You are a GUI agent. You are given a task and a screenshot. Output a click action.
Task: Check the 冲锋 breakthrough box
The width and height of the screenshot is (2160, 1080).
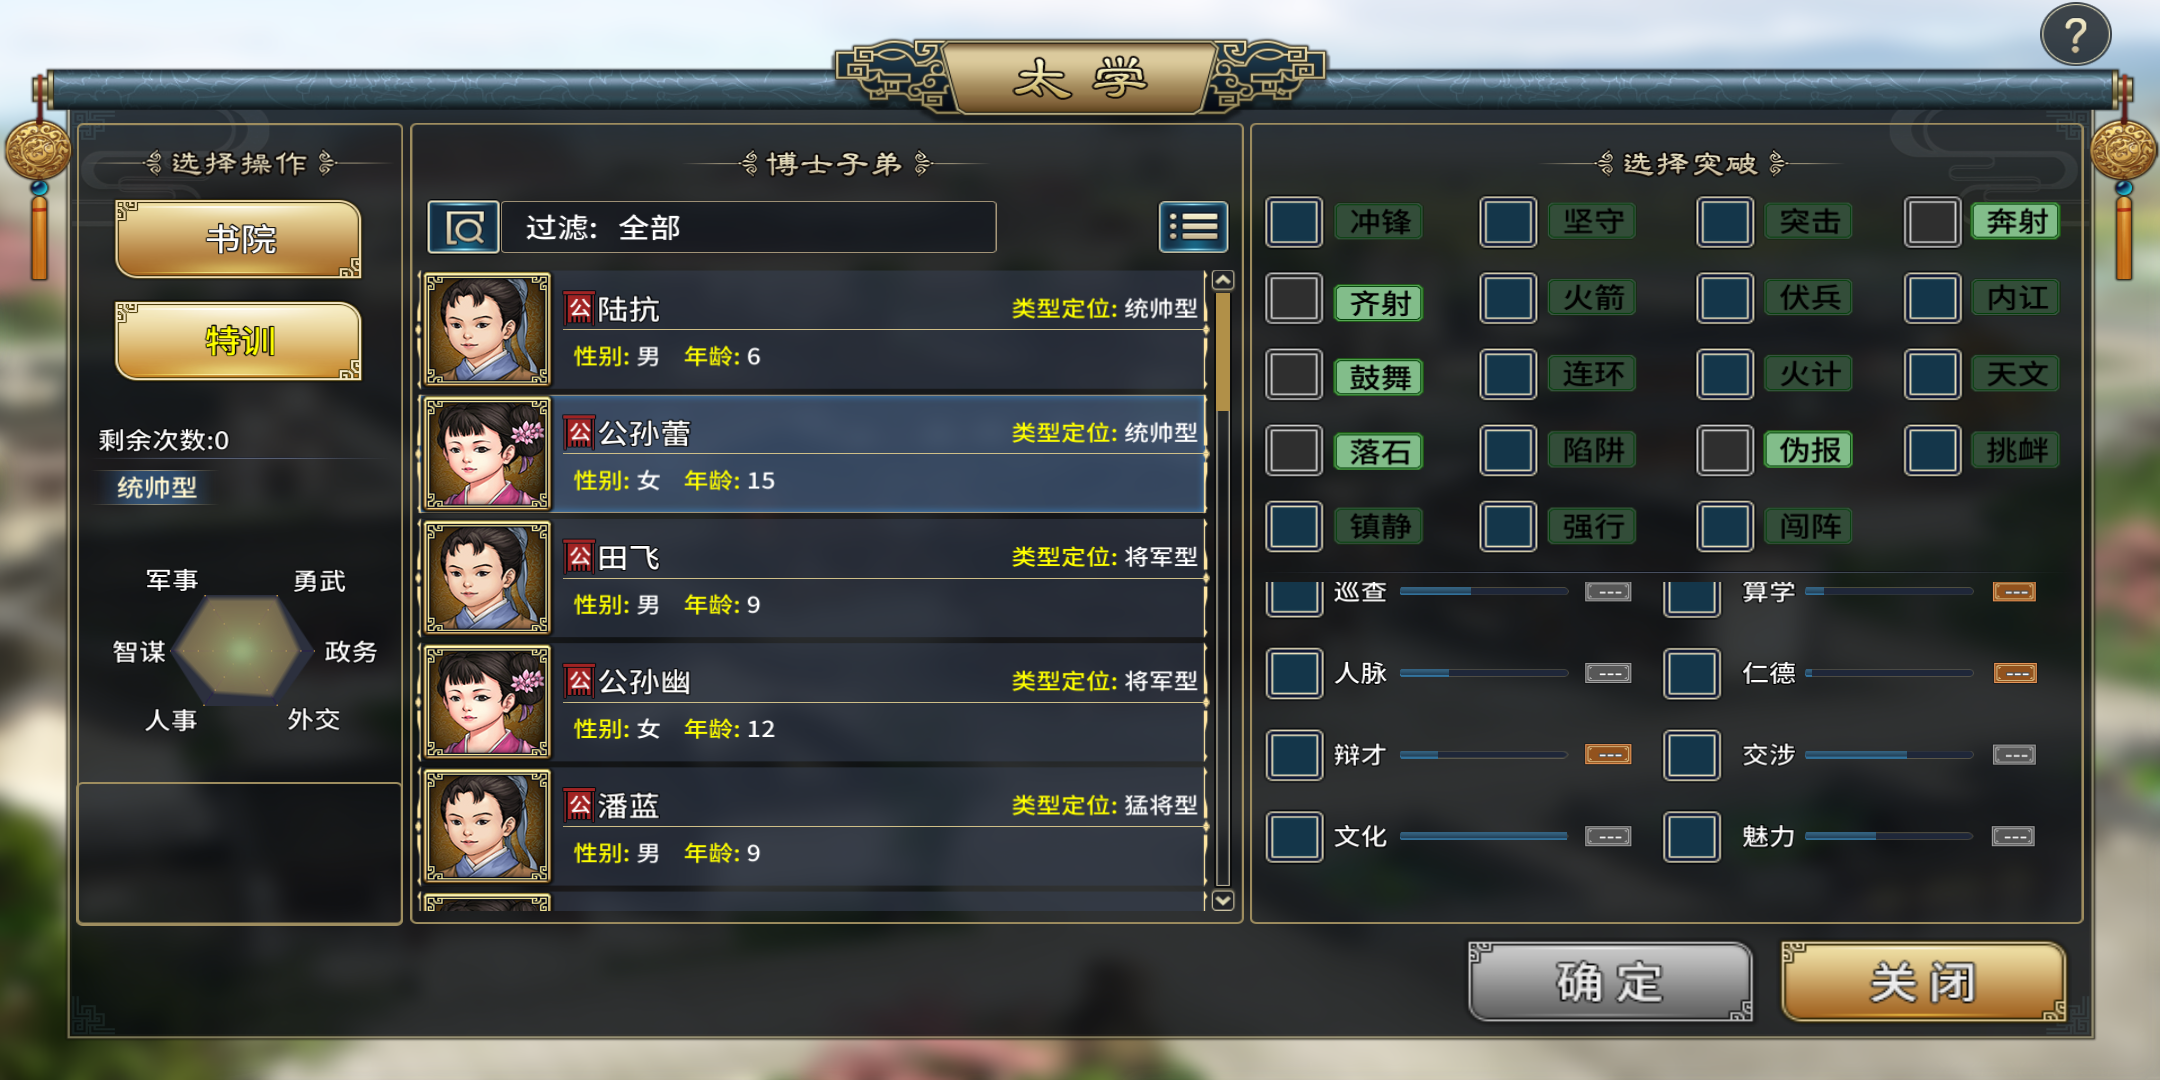(x=1294, y=222)
